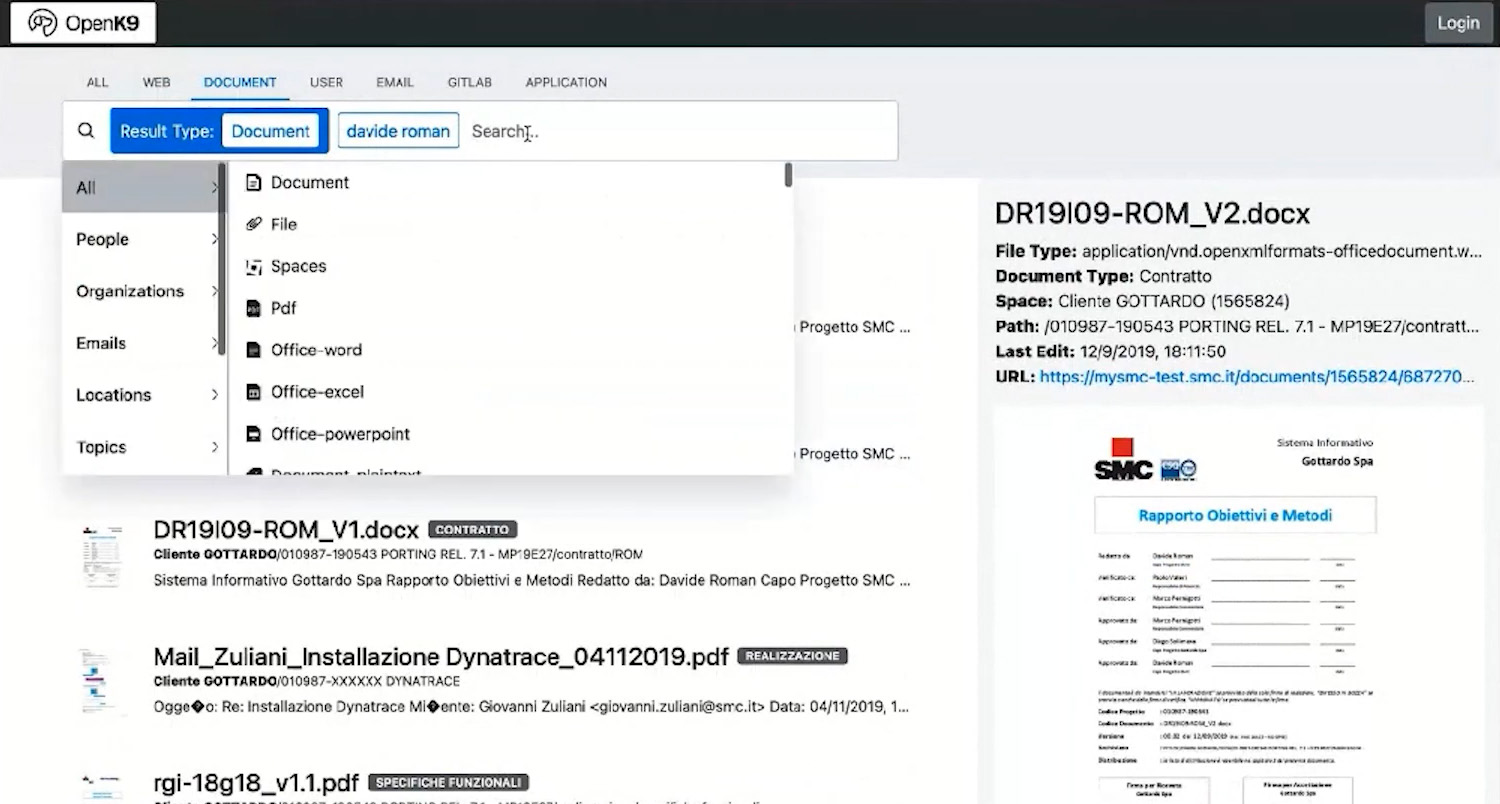This screenshot has height=804, width=1500.
Task: Click the Mail_Zuliani pdf thumbnail
Action: (x=101, y=681)
